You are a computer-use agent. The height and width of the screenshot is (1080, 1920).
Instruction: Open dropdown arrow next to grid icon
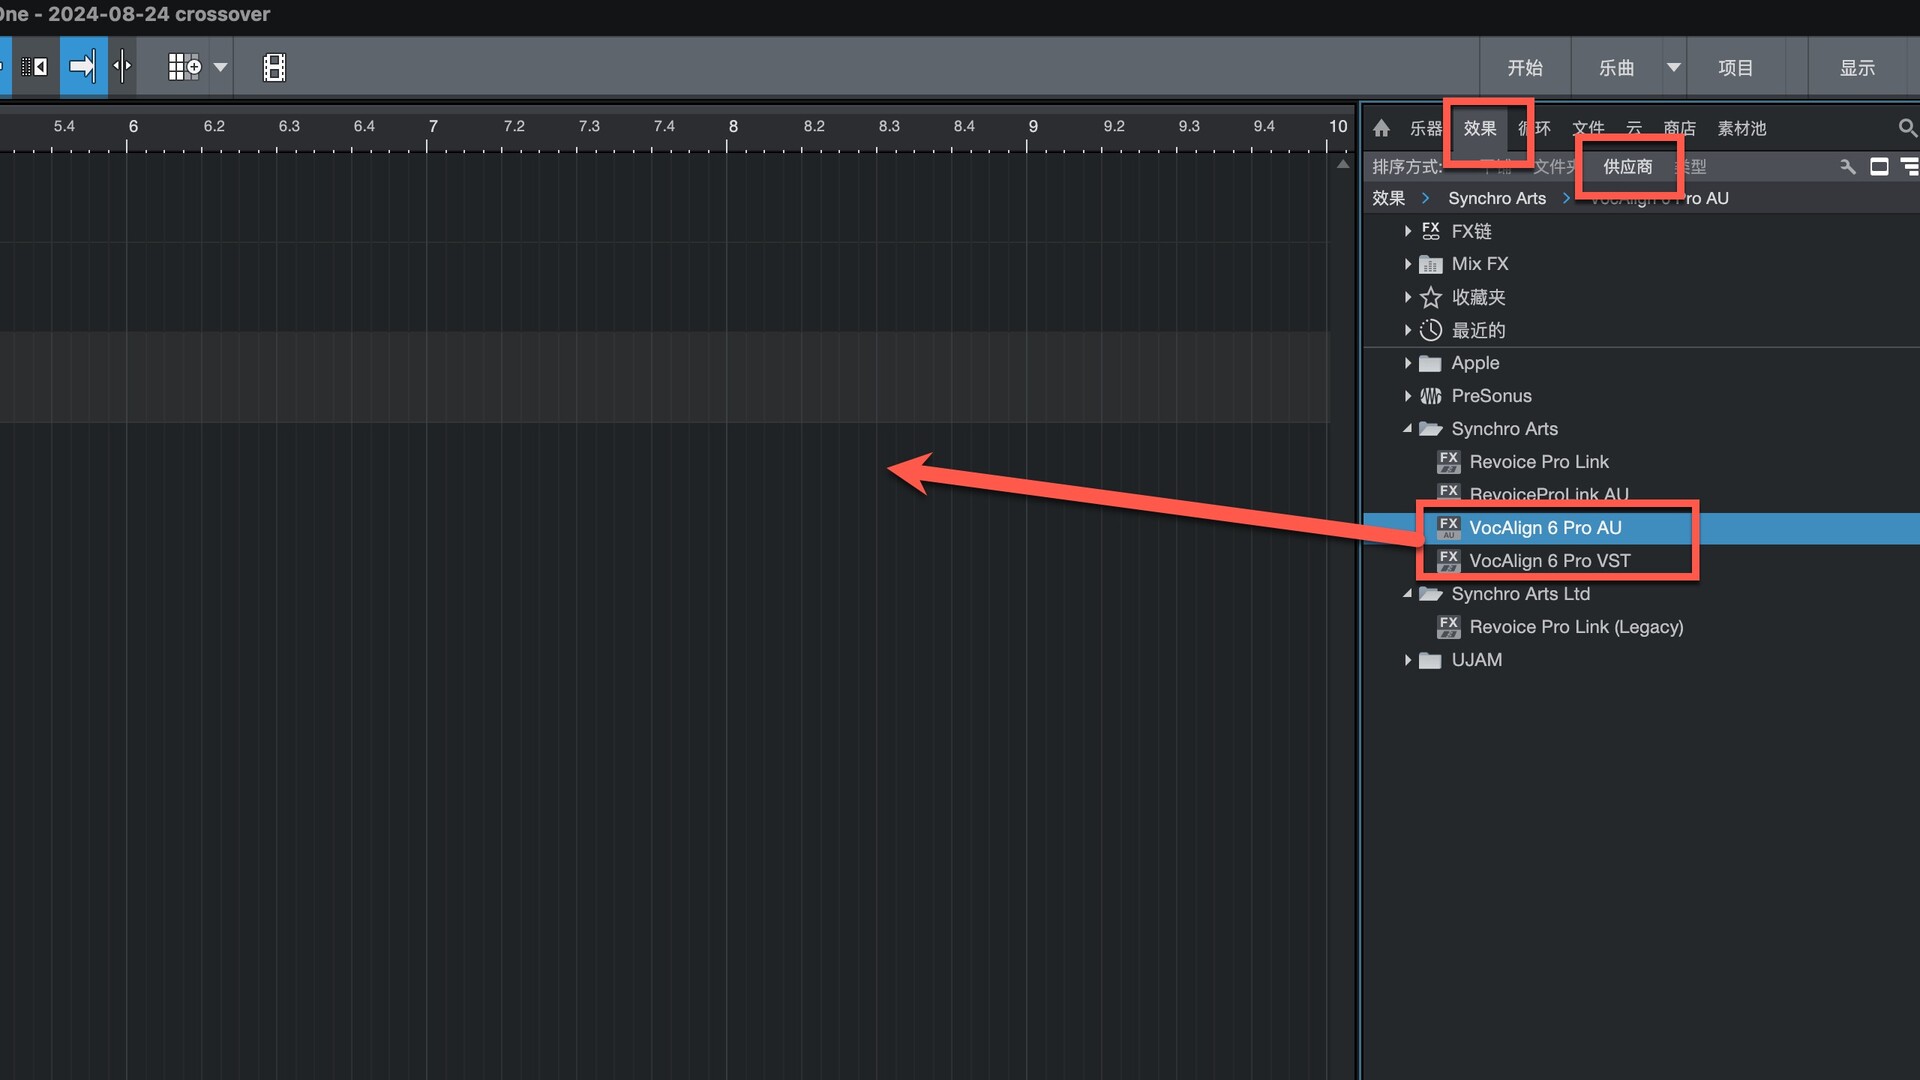pos(221,68)
